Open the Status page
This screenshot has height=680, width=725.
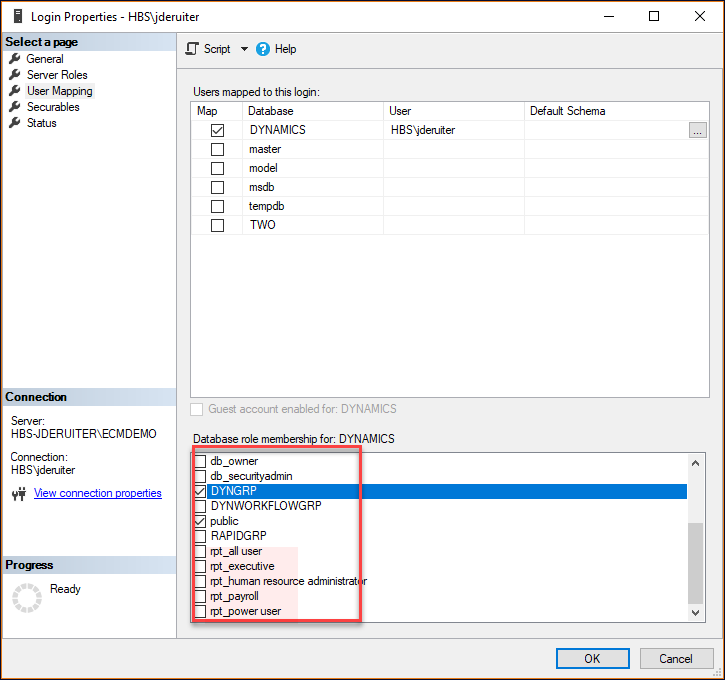(42, 123)
